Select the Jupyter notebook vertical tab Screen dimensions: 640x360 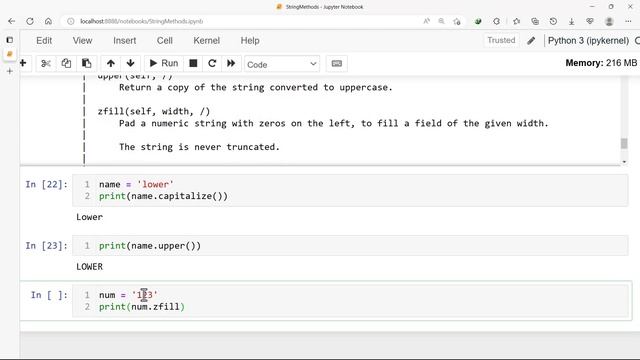10,54
